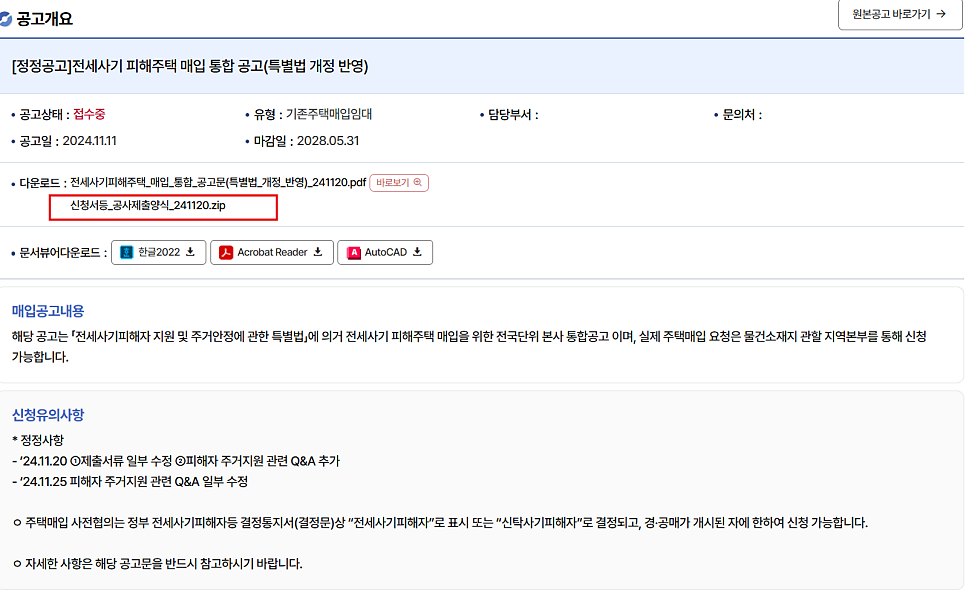Click the AutoCAD letter-A icon

pyautogui.click(x=354, y=251)
